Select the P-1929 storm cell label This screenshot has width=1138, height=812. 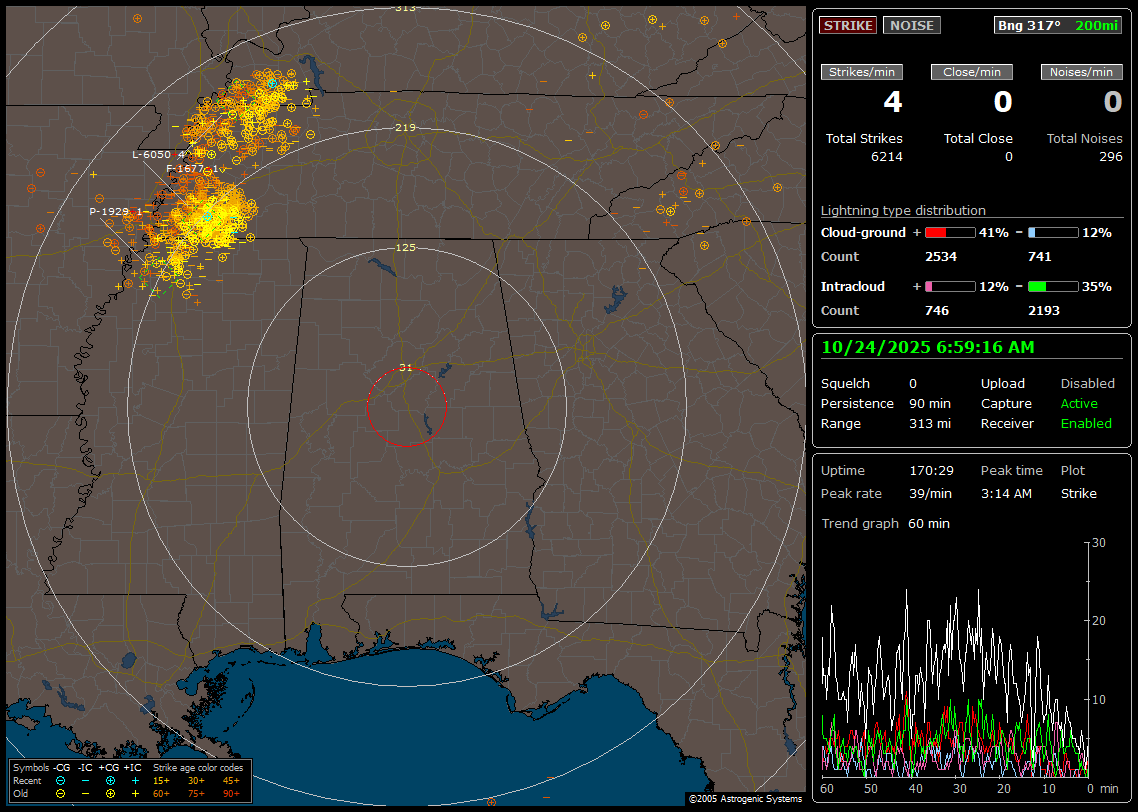click(109, 212)
